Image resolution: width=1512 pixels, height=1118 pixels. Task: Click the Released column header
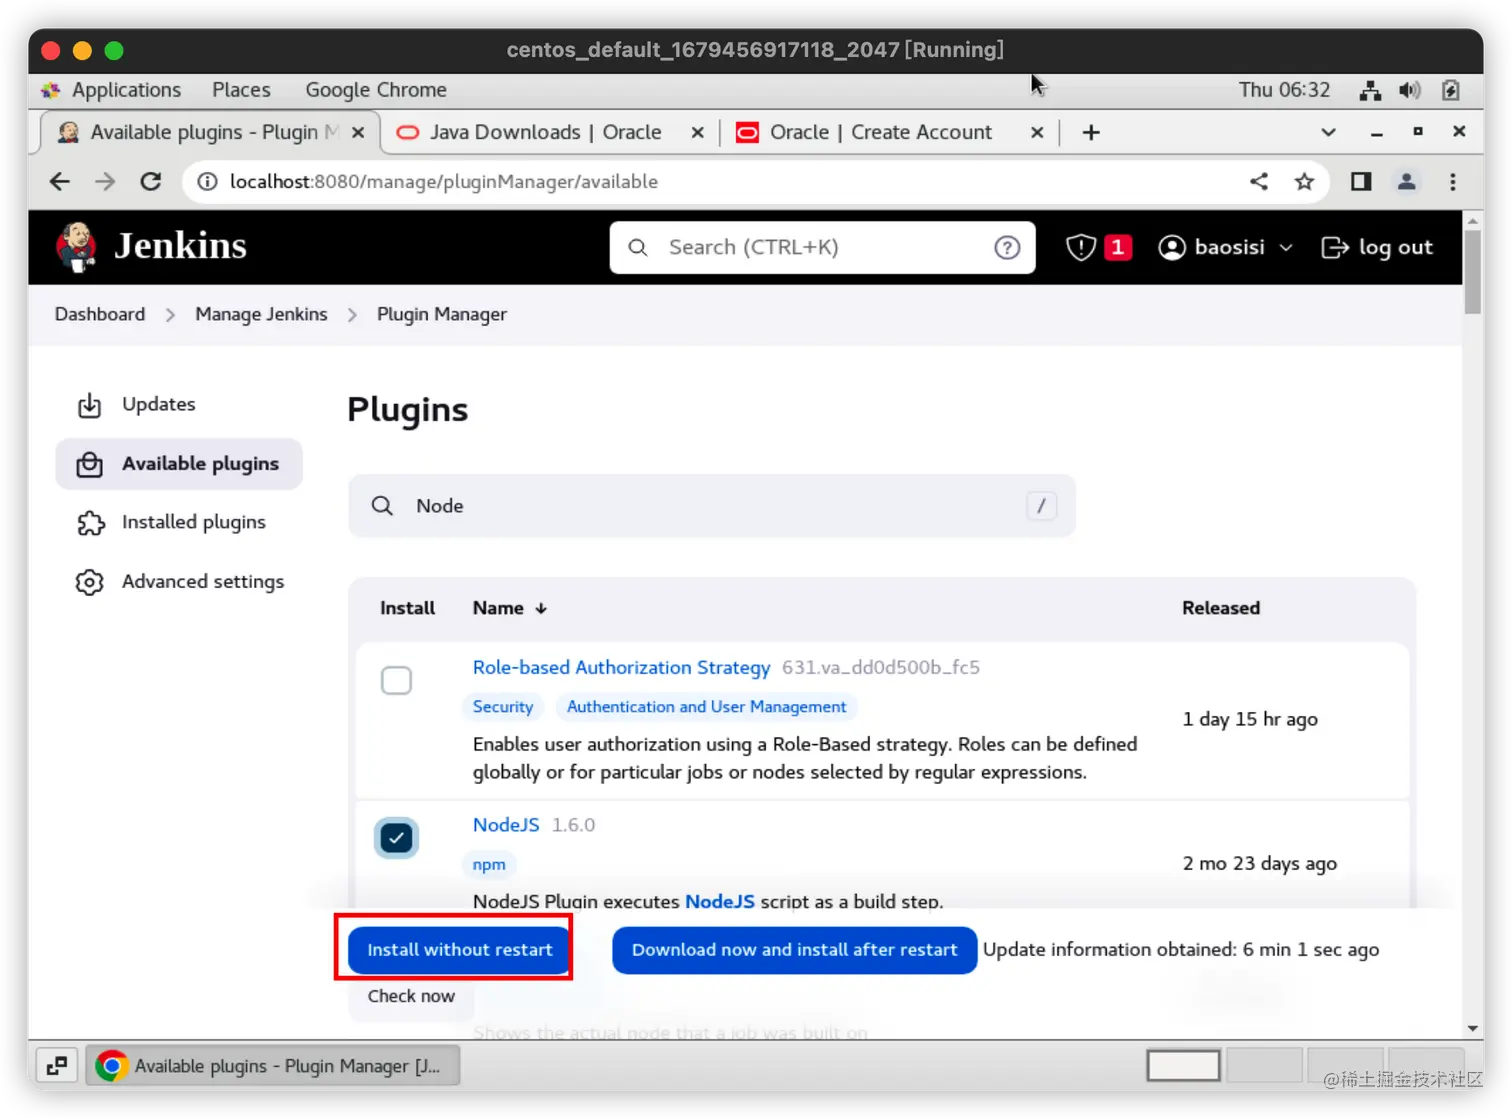click(x=1221, y=608)
